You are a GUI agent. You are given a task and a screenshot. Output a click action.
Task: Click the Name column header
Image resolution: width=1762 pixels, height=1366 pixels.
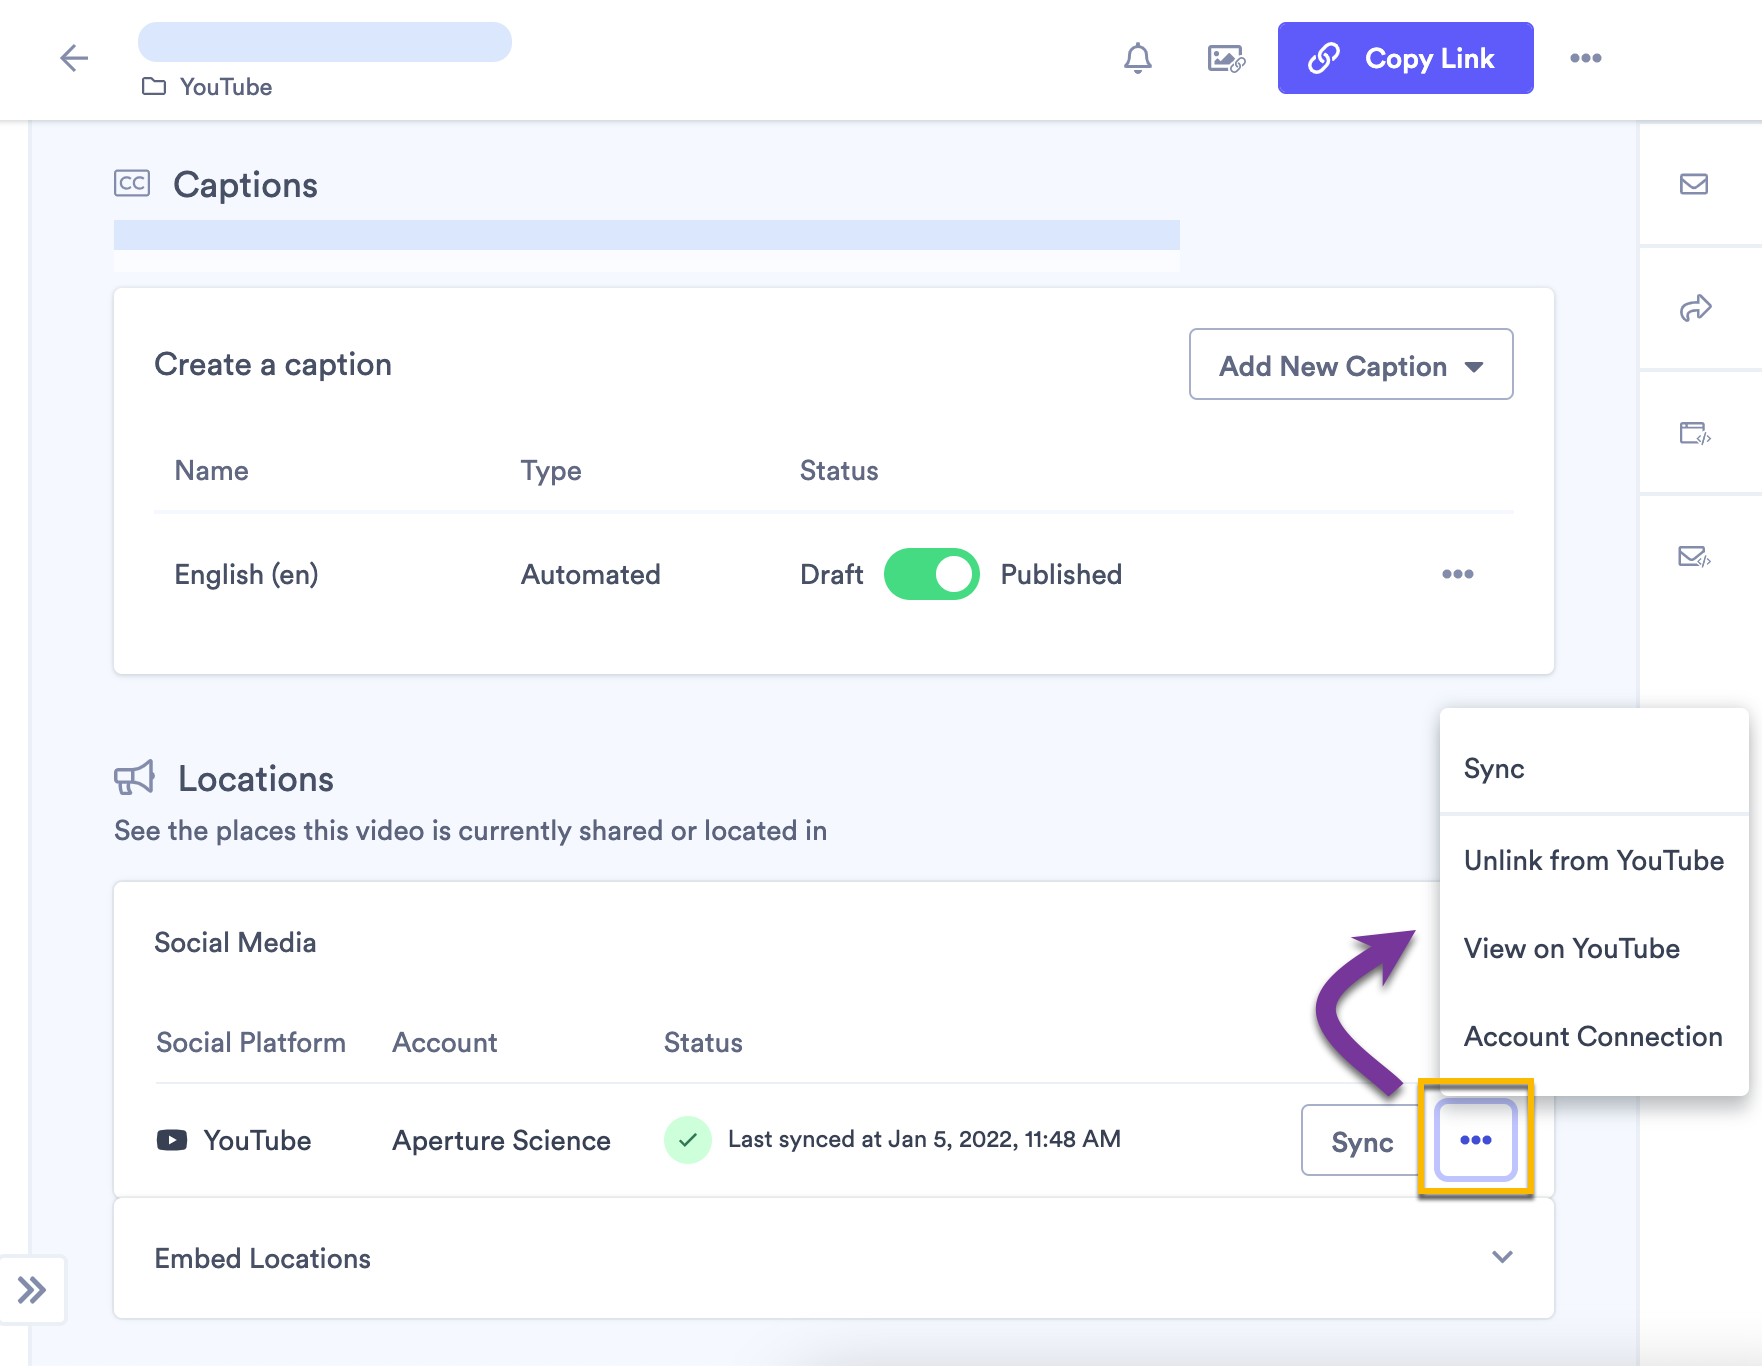[211, 470]
